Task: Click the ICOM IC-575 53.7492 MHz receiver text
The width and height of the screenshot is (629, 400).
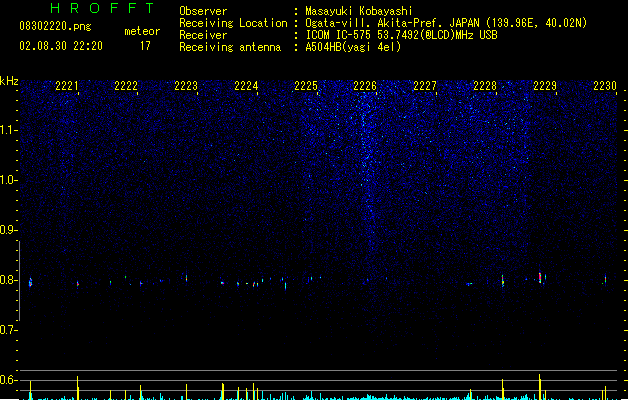Action: click(x=402, y=35)
